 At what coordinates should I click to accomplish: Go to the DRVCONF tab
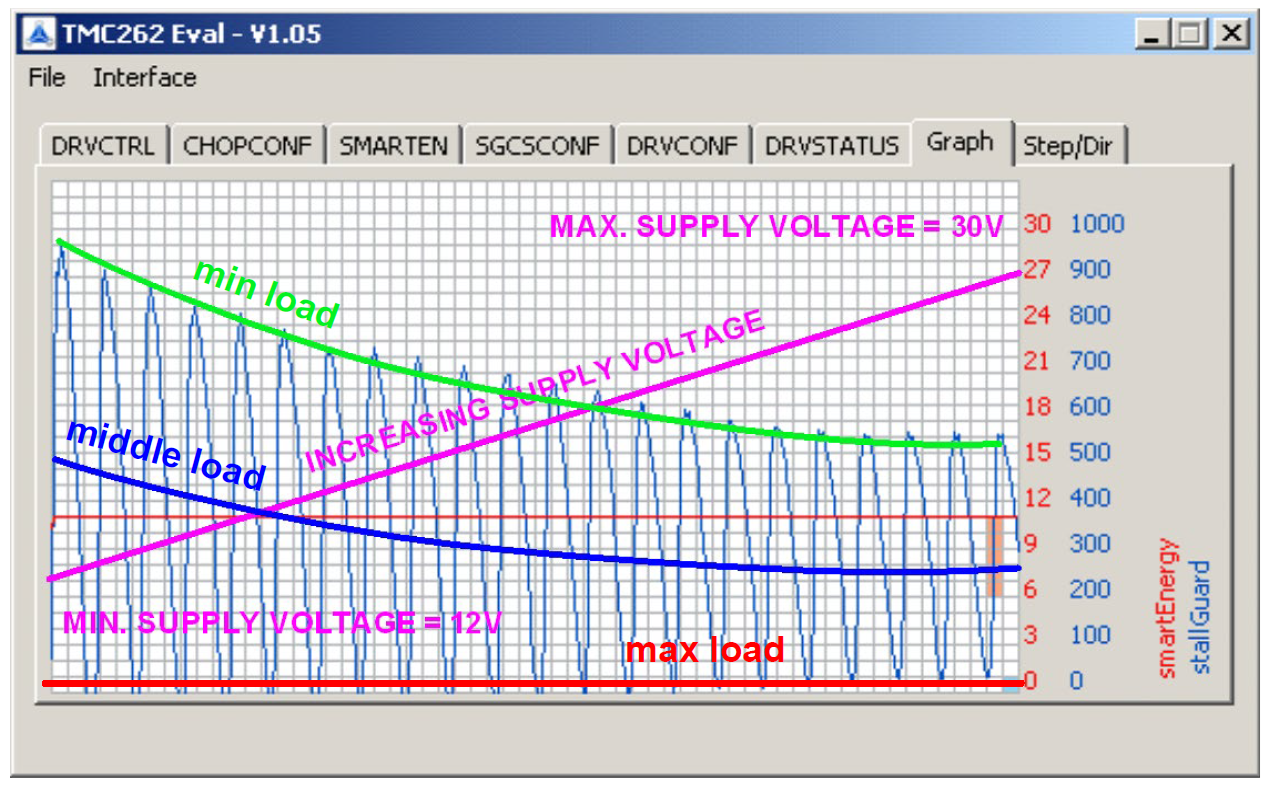tap(682, 146)
